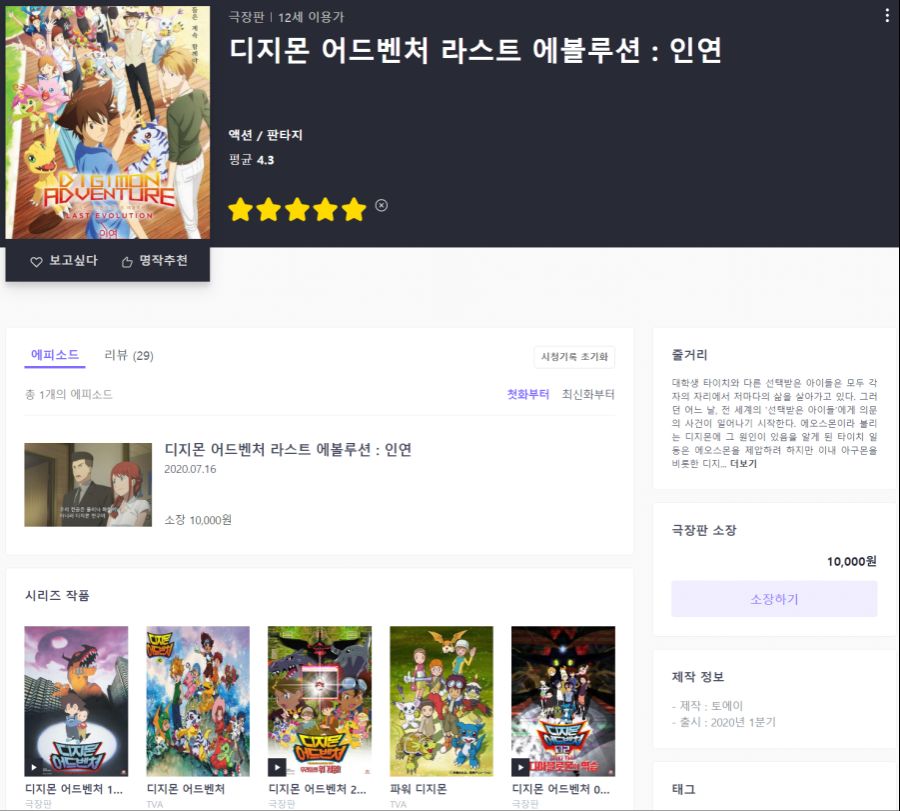The width and height of the screenshot is (900, 811).
Task: Click the 총 1개의 에피소드 count text
Action: 69,394
